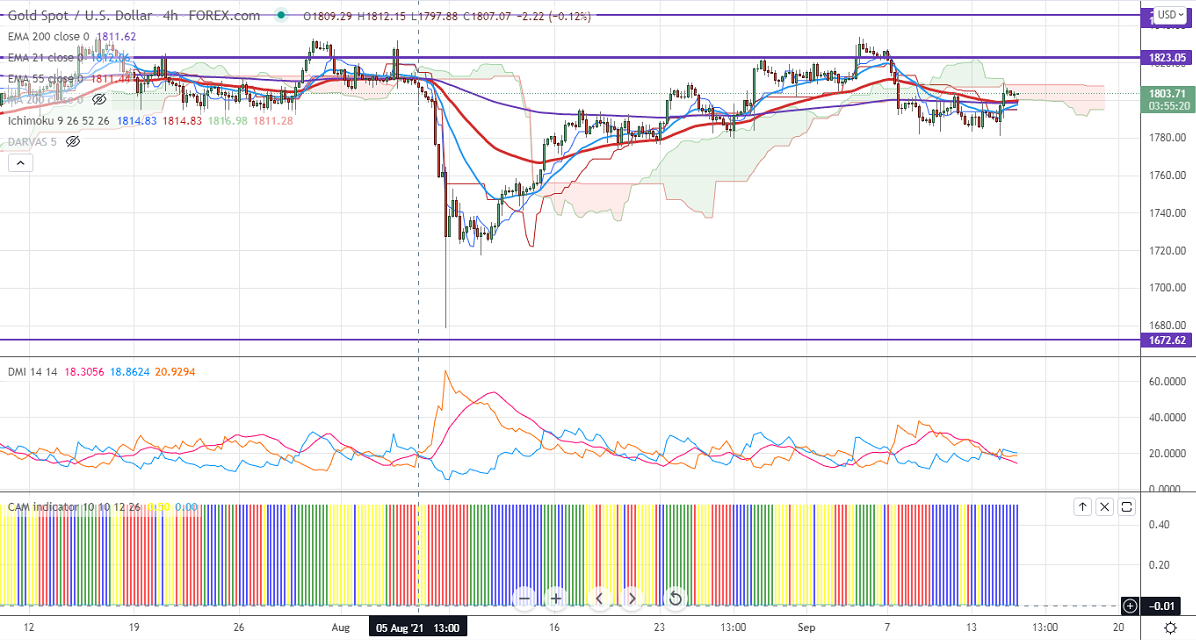Click the C1807.07 close value

(x=485, y=15)
